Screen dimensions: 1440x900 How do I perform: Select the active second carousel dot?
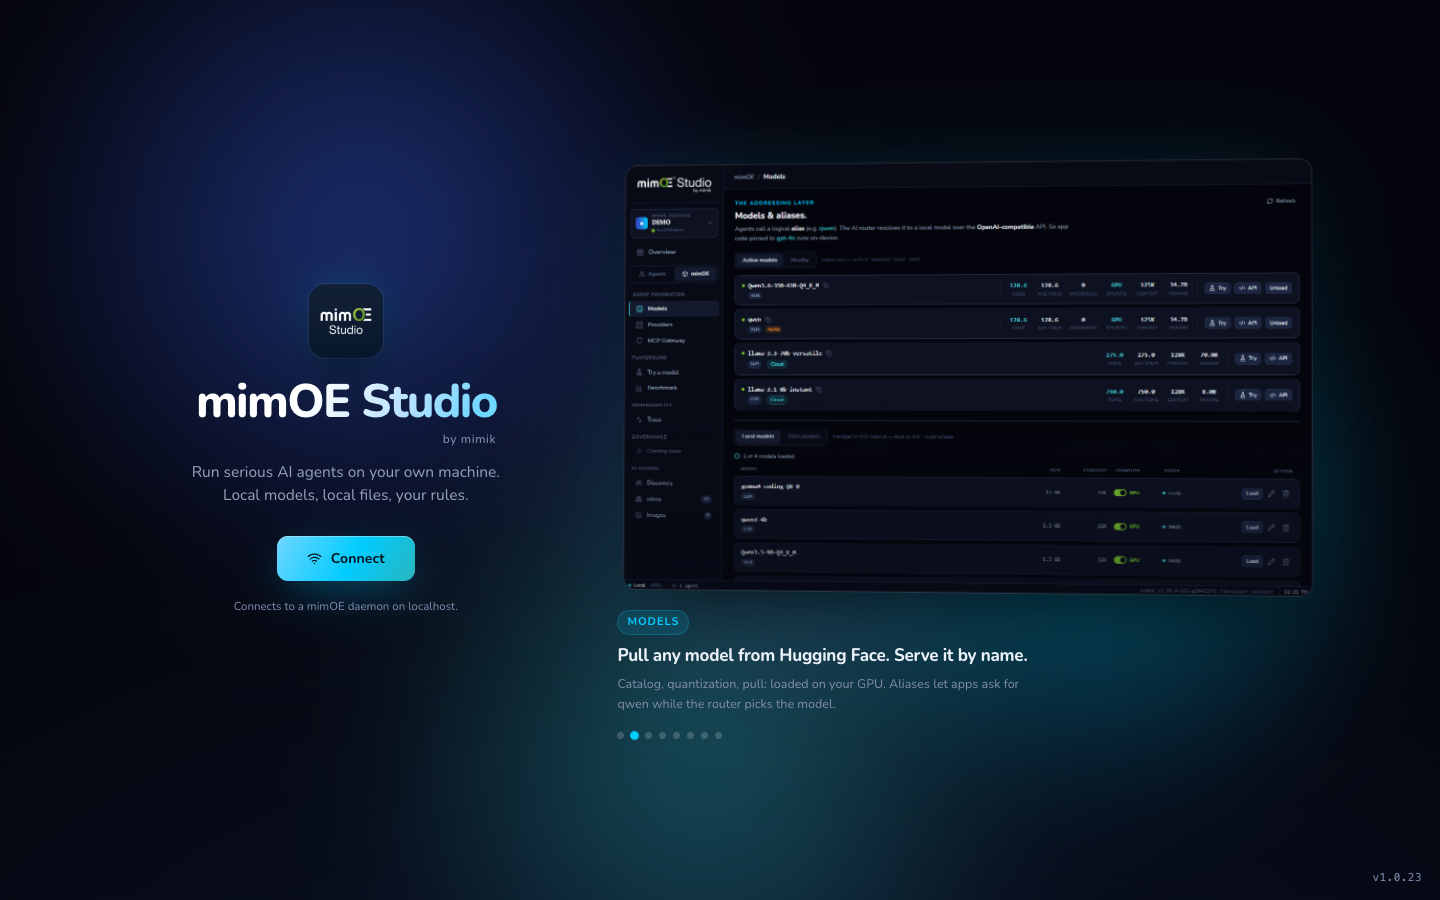point(635,736)
